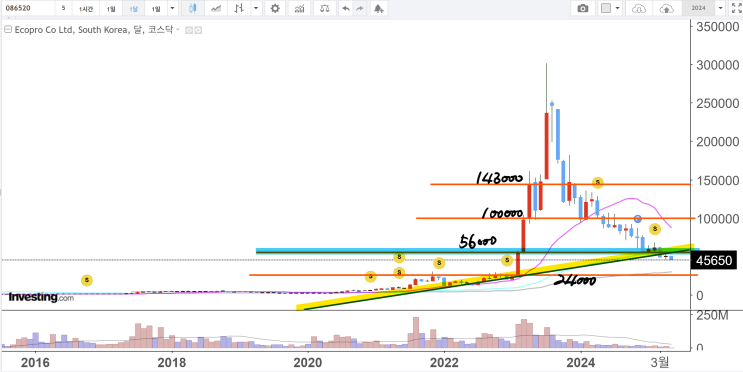Click the 3월 label on time axis
Screen dimensions: 743x372
tap(661, 363)
